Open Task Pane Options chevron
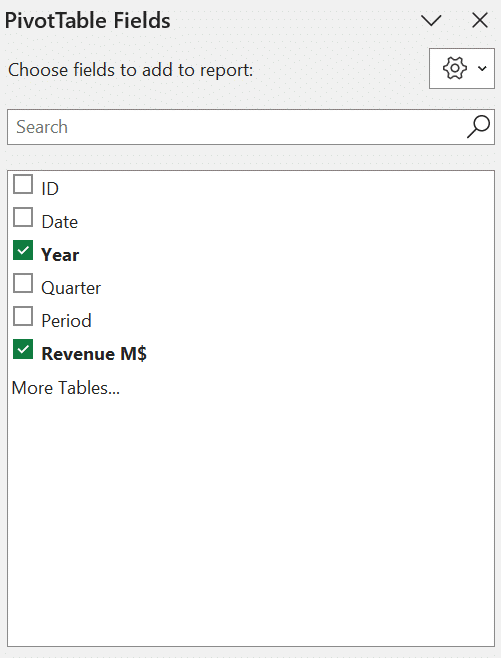Screen dimensions: 501x658 (x=431, y=20)
